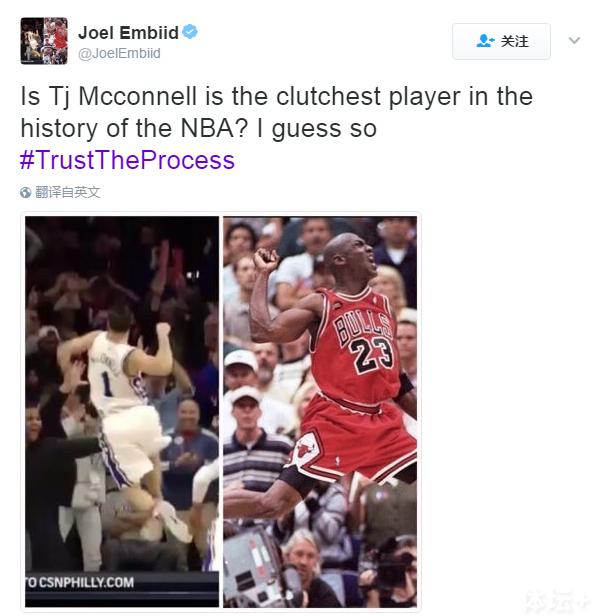
Task: Open the Joel Embiid display name link
Action: (x=128, y=33)
